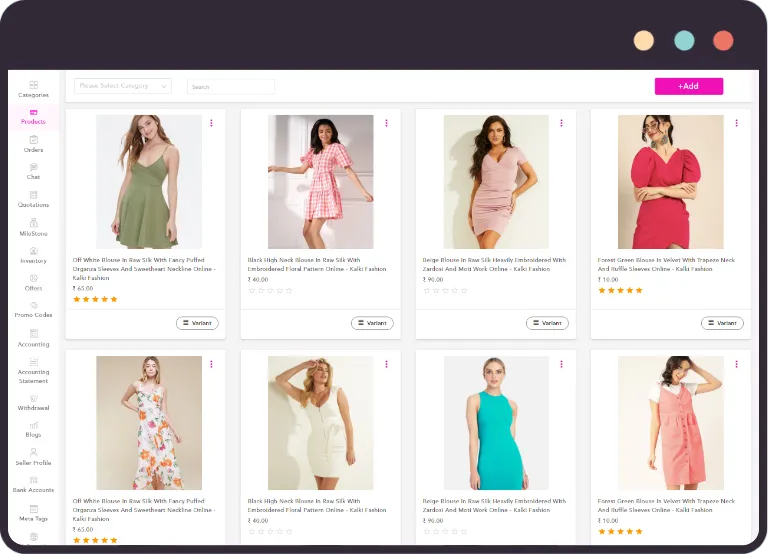
Task: Go to Quotations in the sidebar
Action: click(33, 196)
